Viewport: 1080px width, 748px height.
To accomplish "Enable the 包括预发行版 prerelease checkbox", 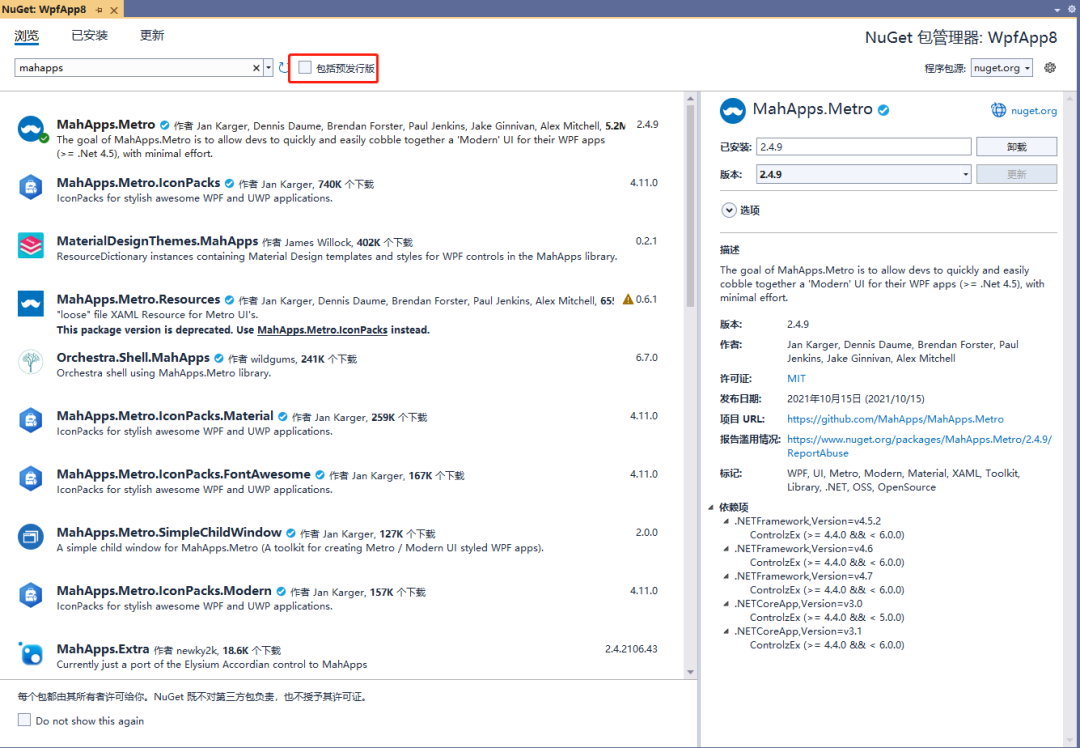I will coord(305,67).
